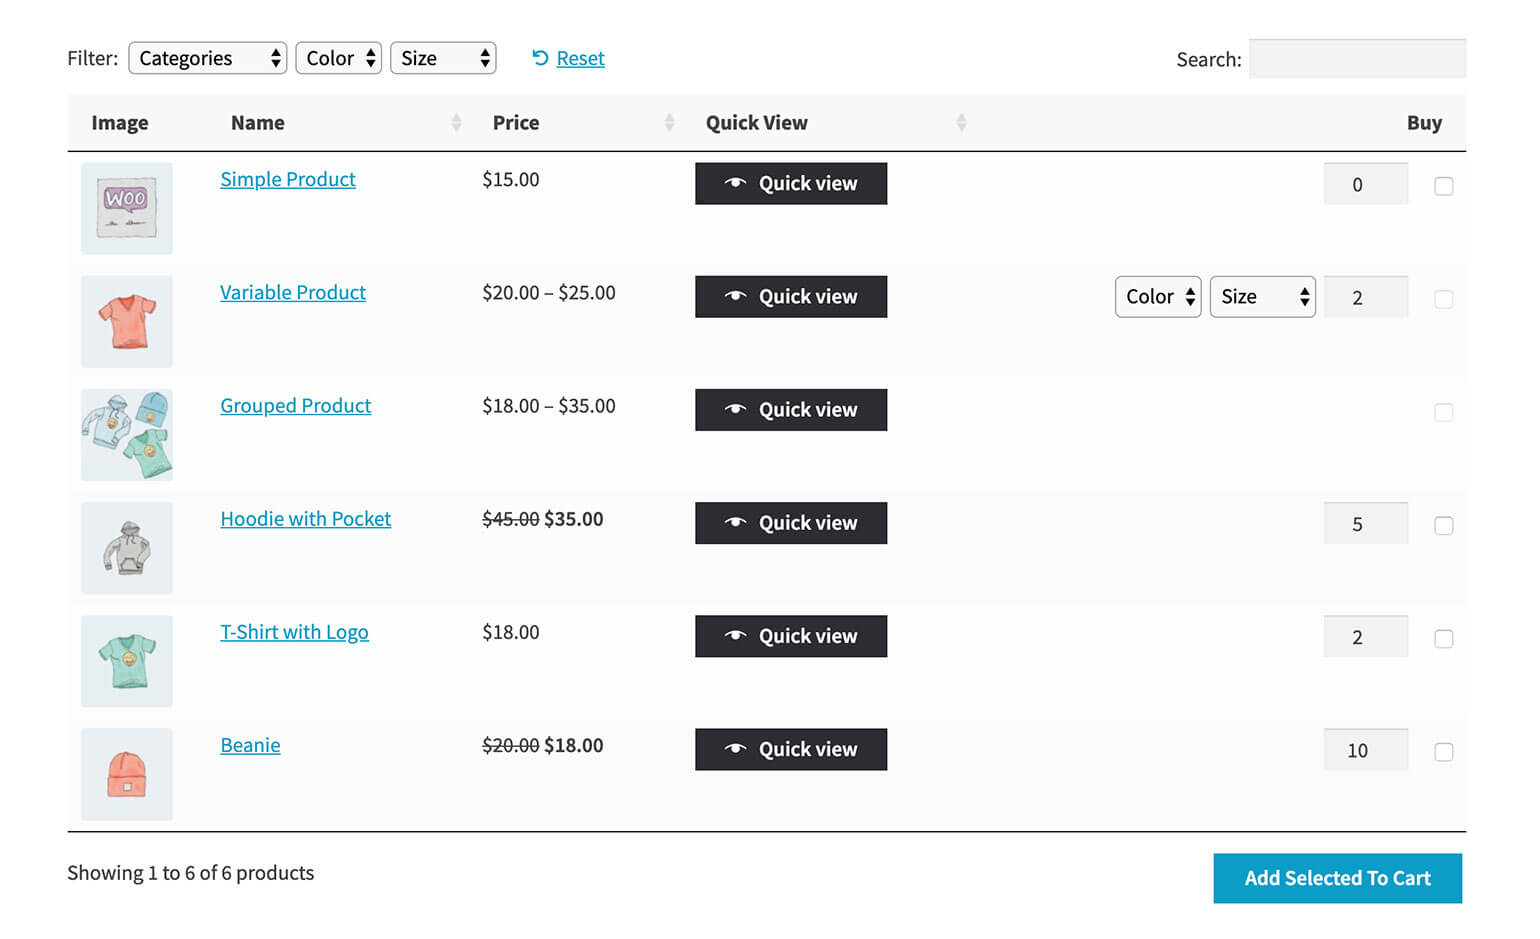Click the quantity field for Beanie
The height and width of the screenshot is (939, 1540).
[x=1365, y=750]
